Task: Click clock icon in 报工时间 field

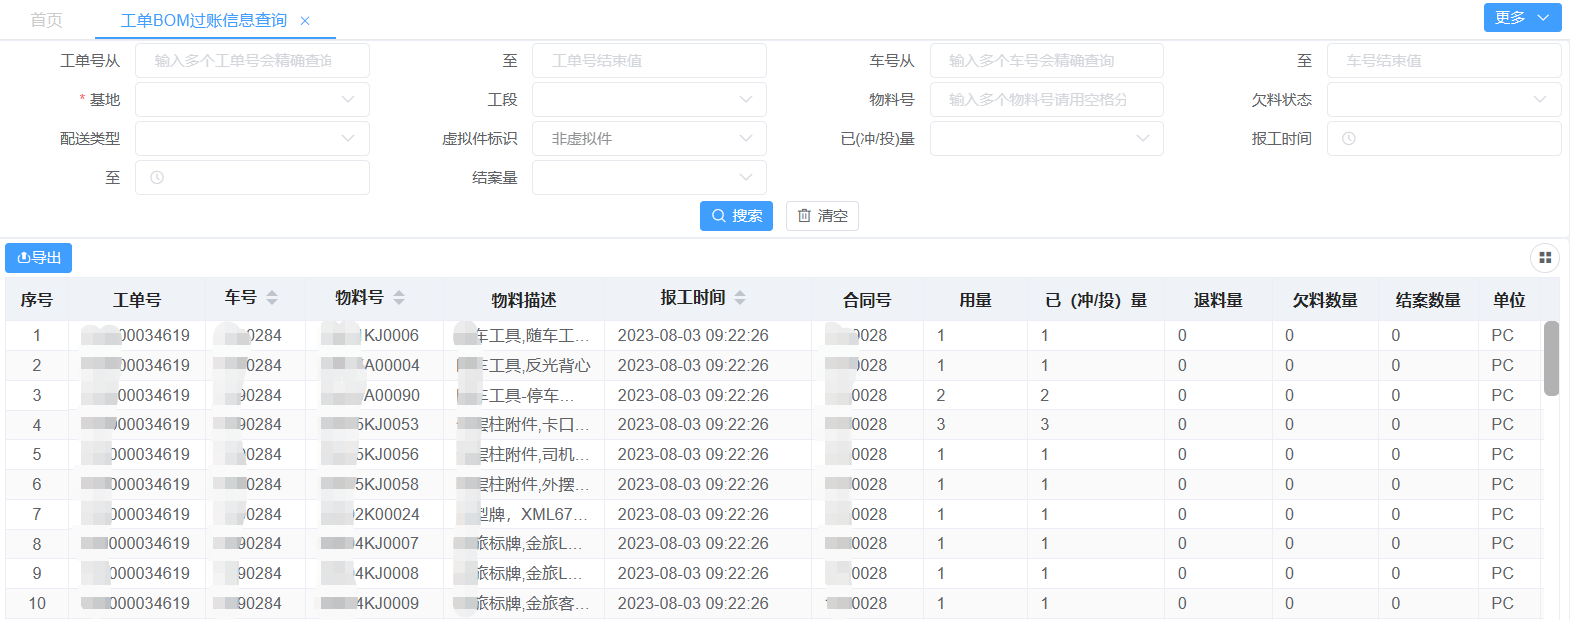Action: [x=1349, y=139]
